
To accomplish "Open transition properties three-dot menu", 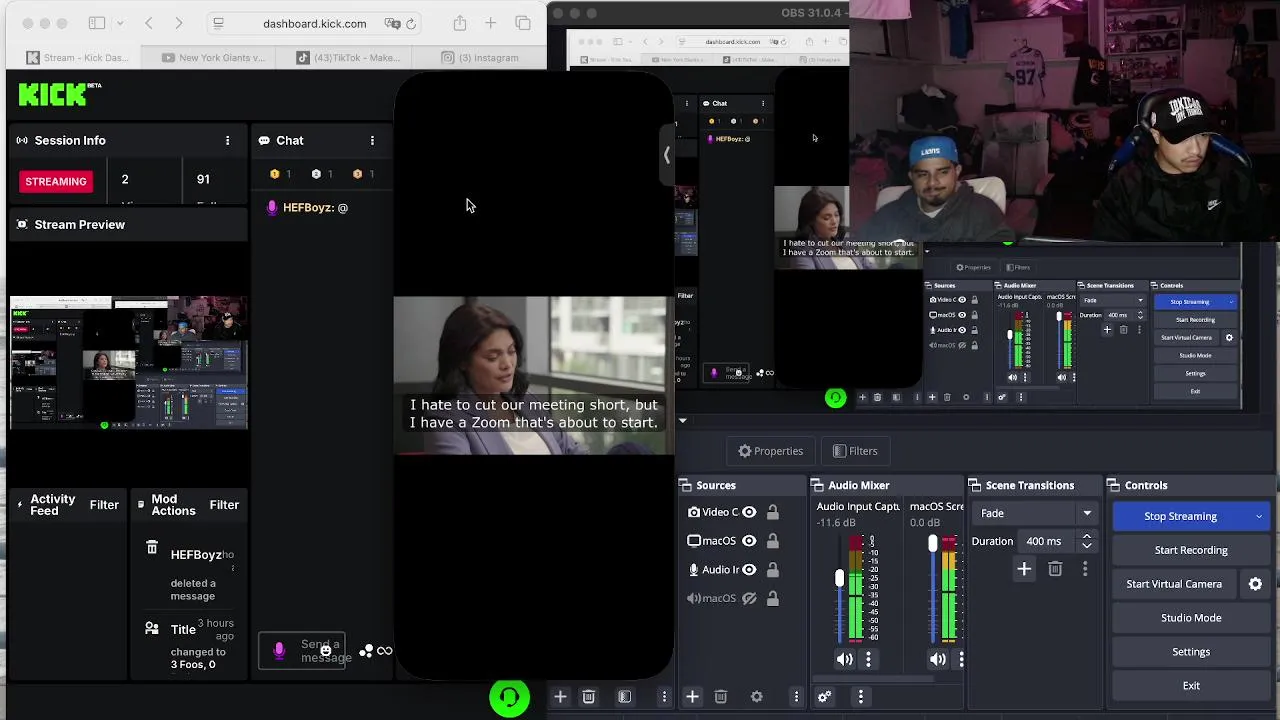I will tap(1085, 569).
